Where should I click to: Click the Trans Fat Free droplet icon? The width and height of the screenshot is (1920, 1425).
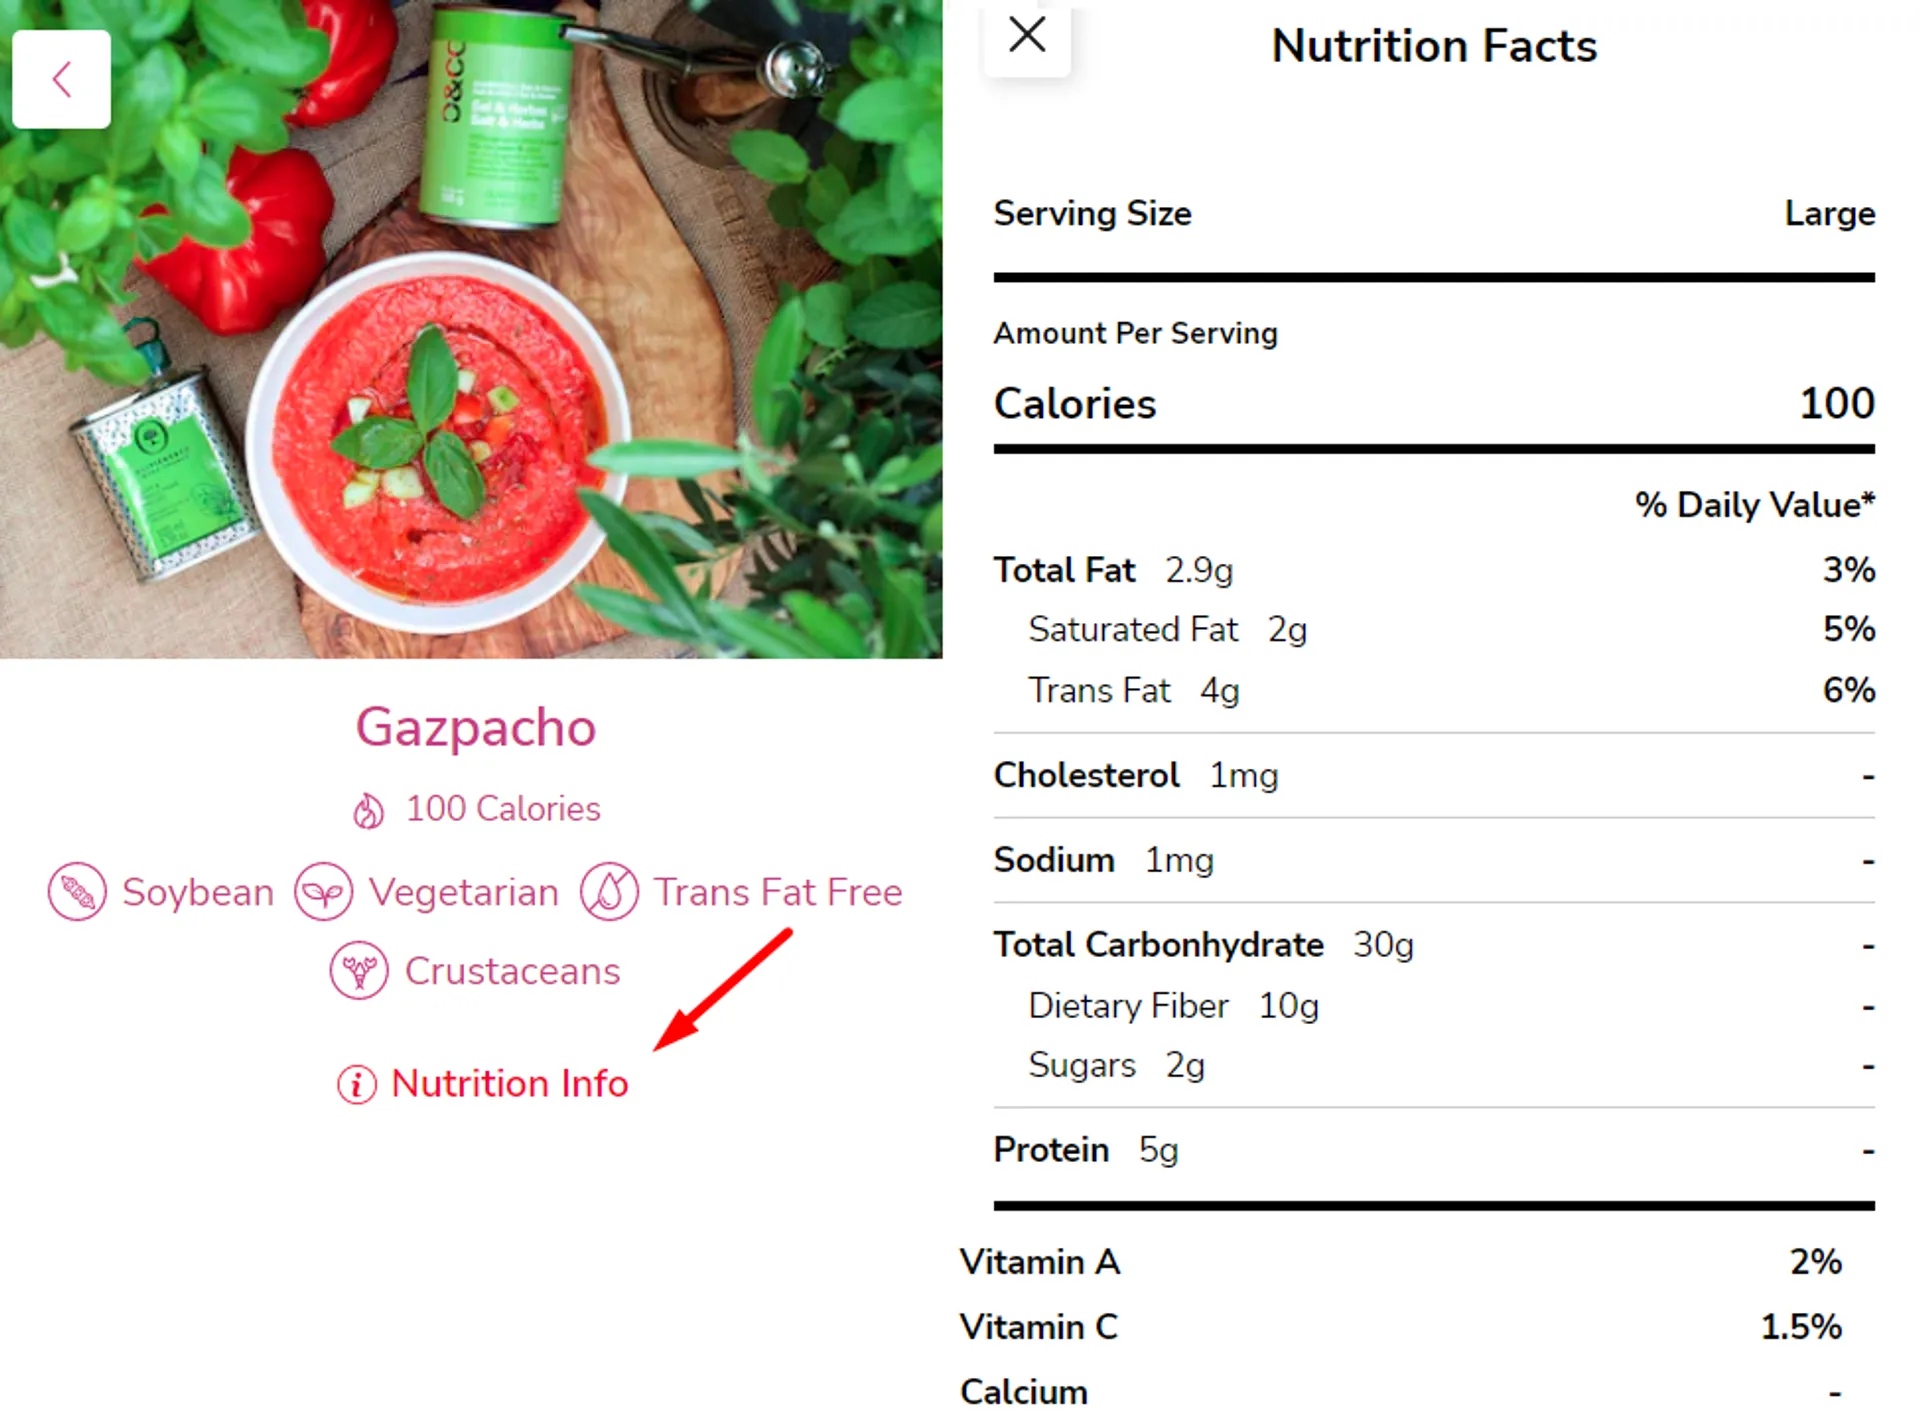609,891
